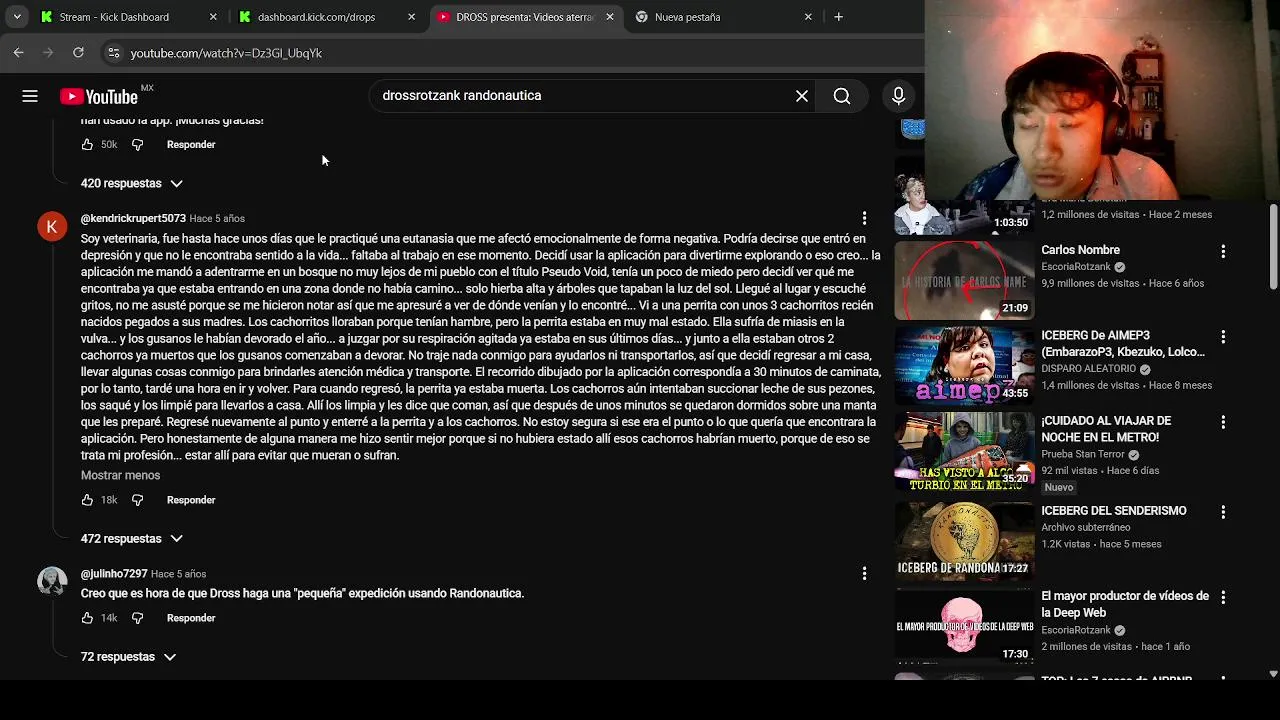Open El mayor productor de Deep Web title
This screenshot has width=1280, height=720.
[x=1125, y=604]
